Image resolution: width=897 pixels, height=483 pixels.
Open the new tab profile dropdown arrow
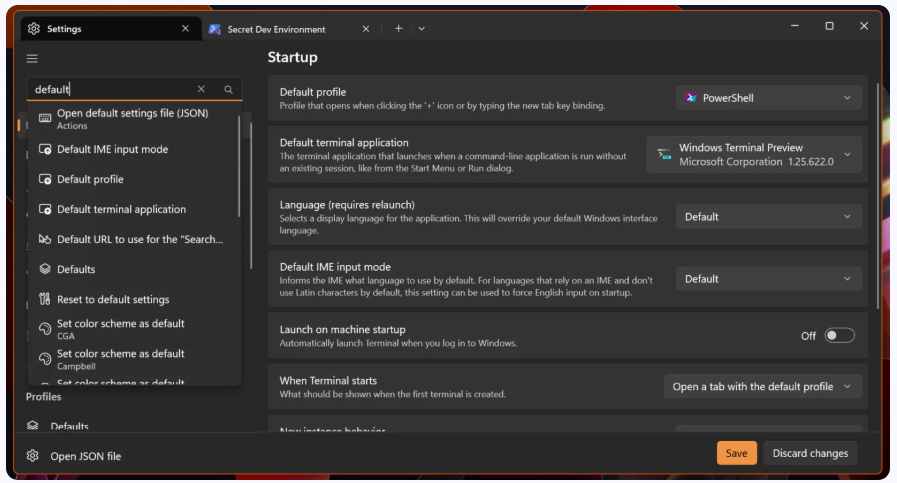422,29
